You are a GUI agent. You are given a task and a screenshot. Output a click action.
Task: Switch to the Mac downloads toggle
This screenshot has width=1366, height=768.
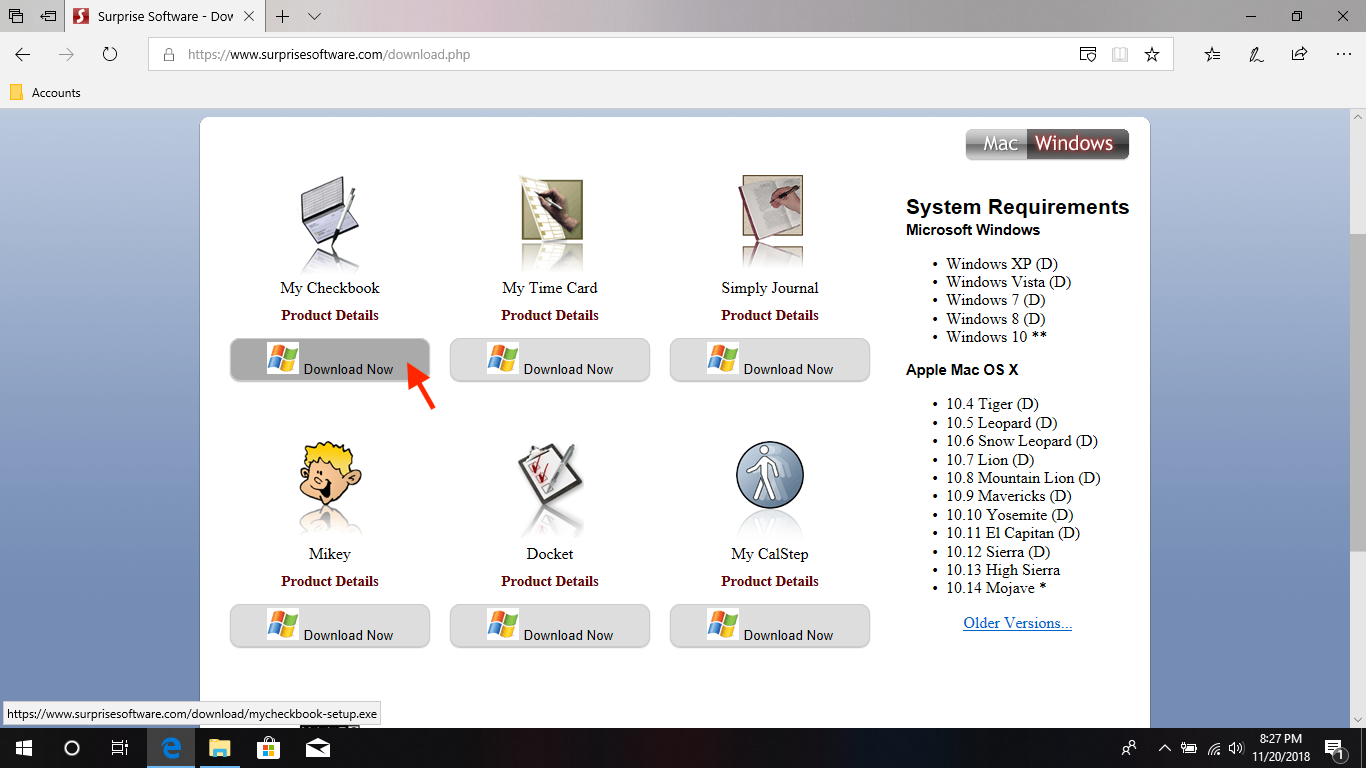[x=999, y=144]
